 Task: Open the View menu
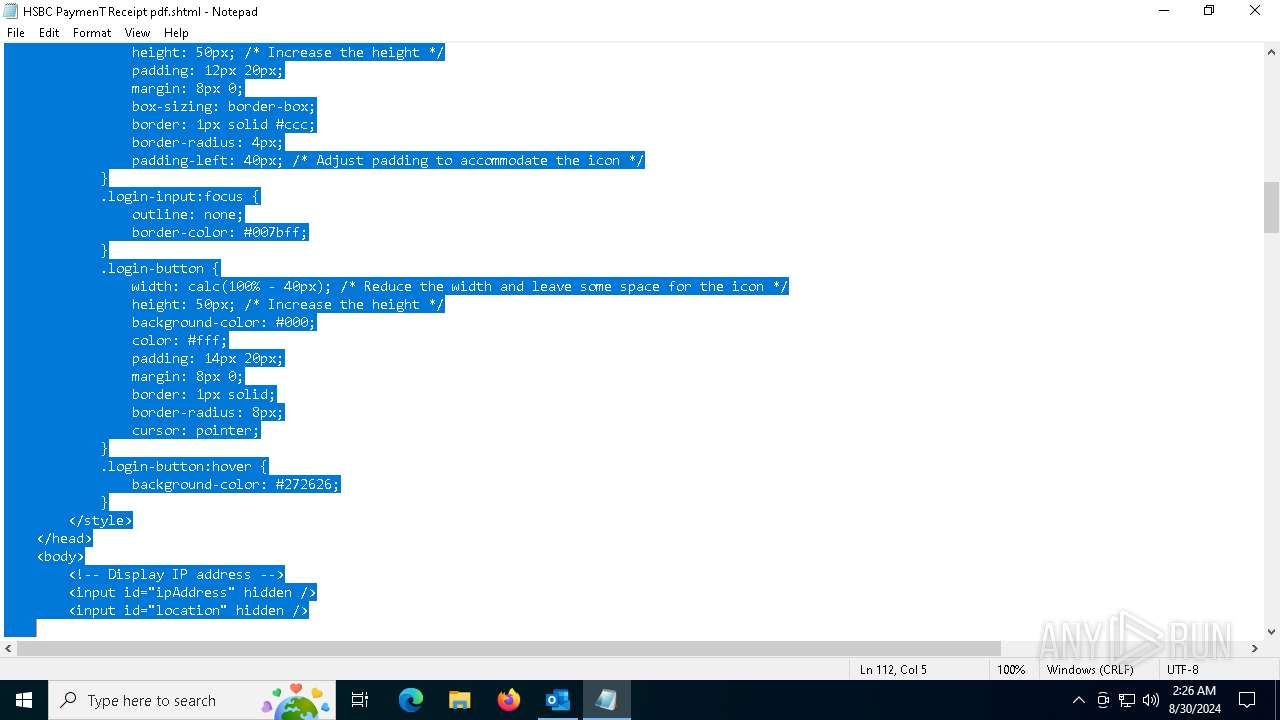click(138, 33)
